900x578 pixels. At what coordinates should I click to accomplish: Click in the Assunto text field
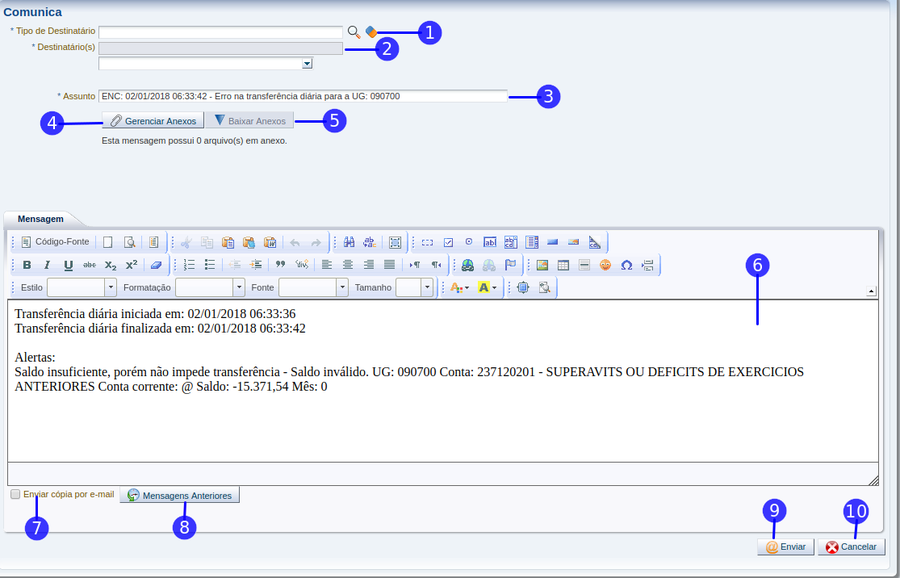click(304, 96)
